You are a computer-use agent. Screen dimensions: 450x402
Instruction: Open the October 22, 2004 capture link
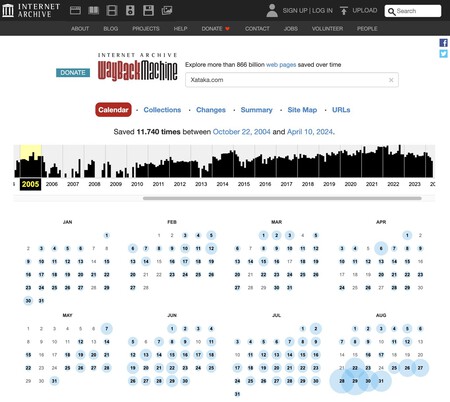(241, 132)
